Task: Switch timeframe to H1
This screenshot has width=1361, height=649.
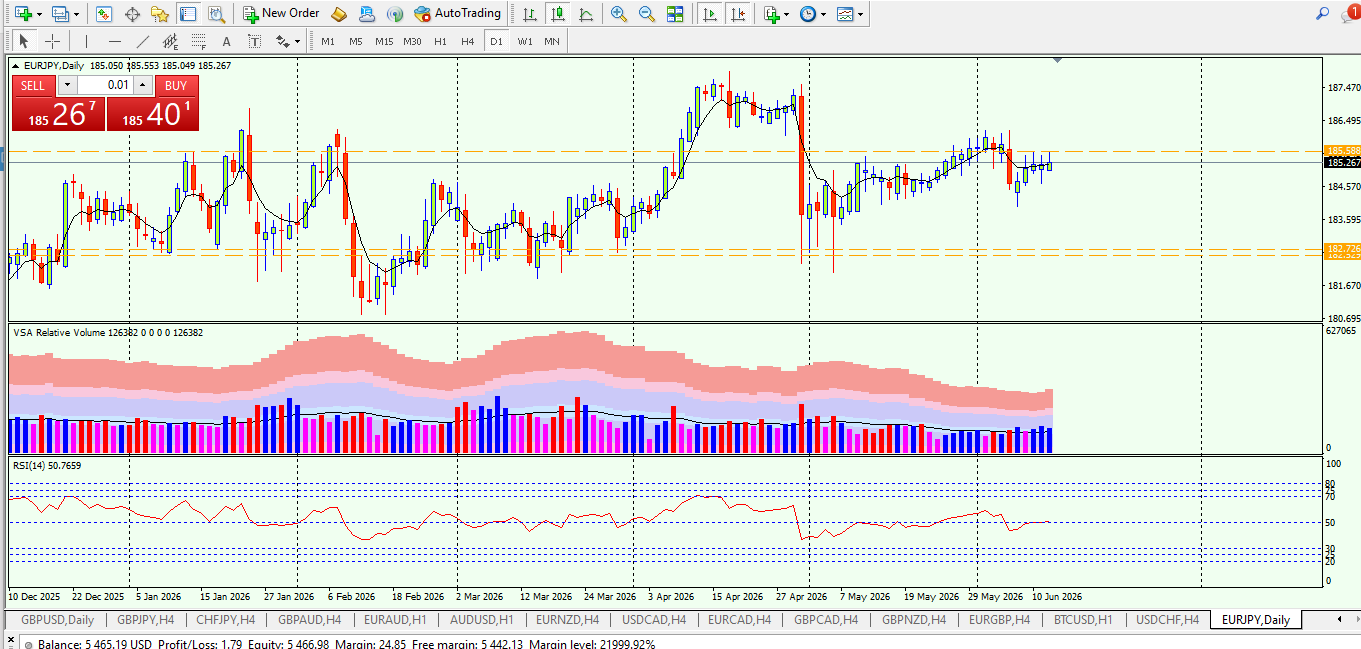Action: pyautogui.click(x=440, y=41)
